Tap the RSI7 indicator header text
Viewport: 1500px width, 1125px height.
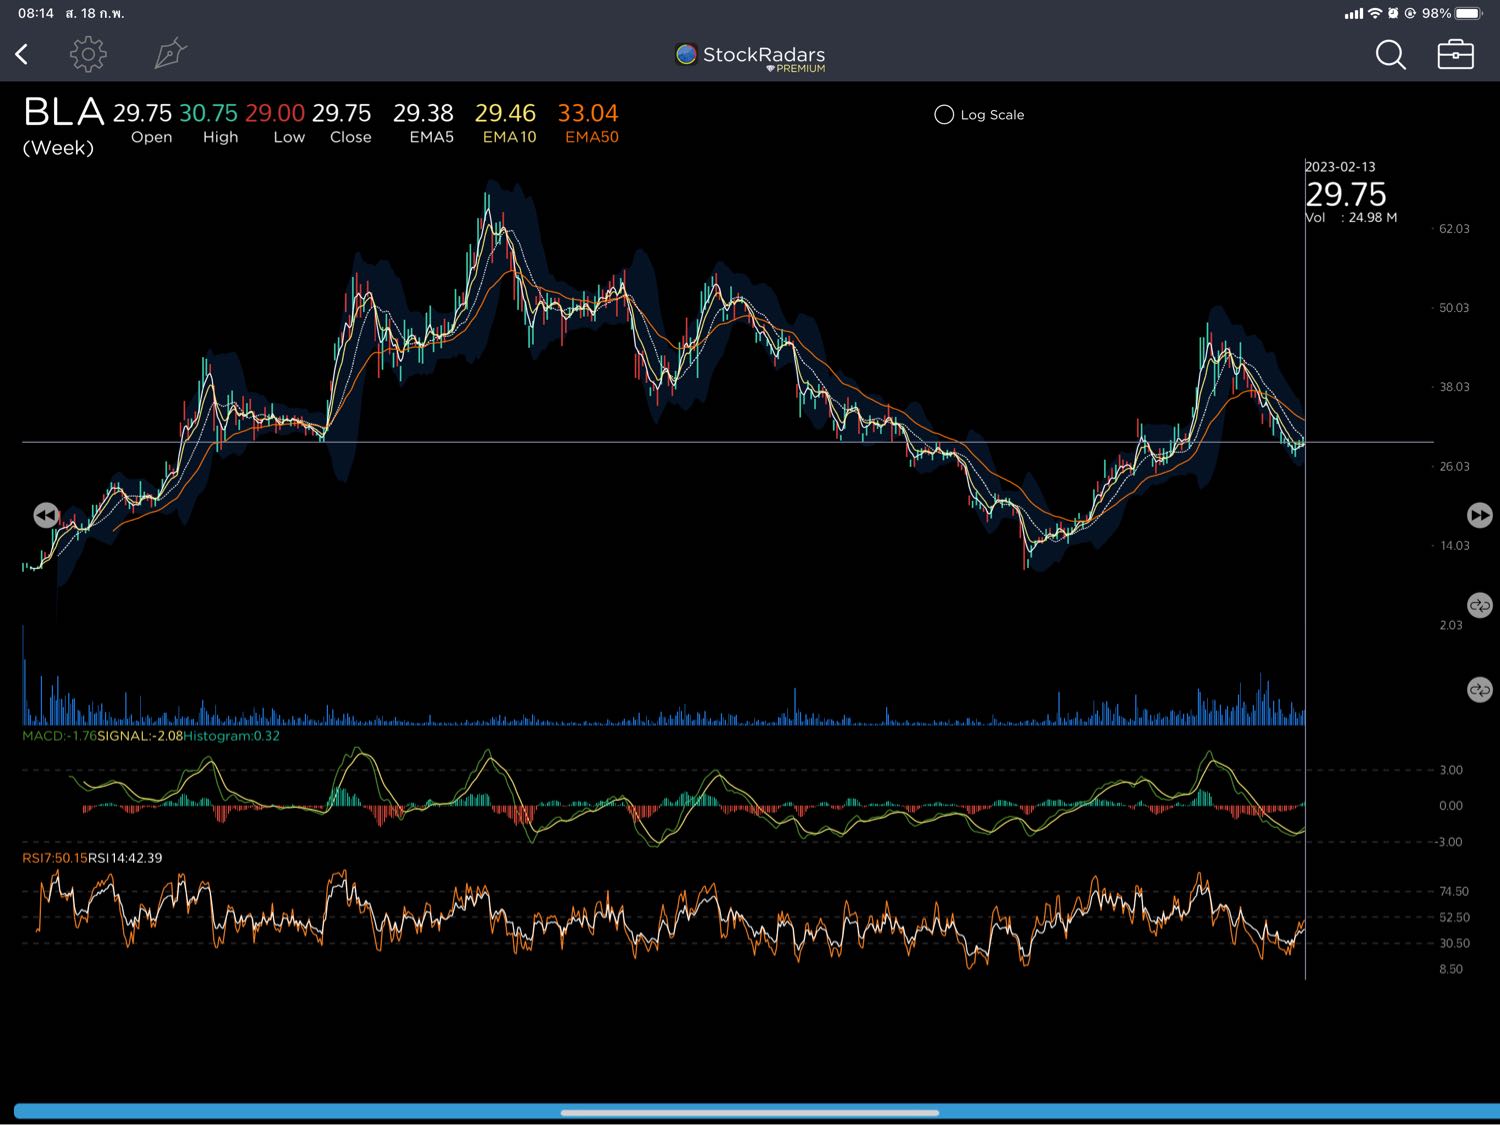pos(54,858)
